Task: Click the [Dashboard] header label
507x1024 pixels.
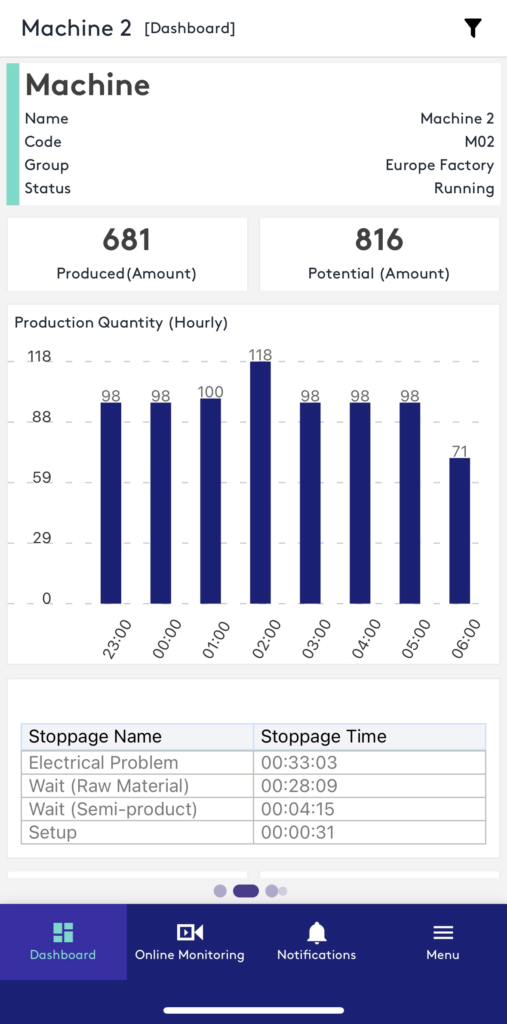Action: 189,29
